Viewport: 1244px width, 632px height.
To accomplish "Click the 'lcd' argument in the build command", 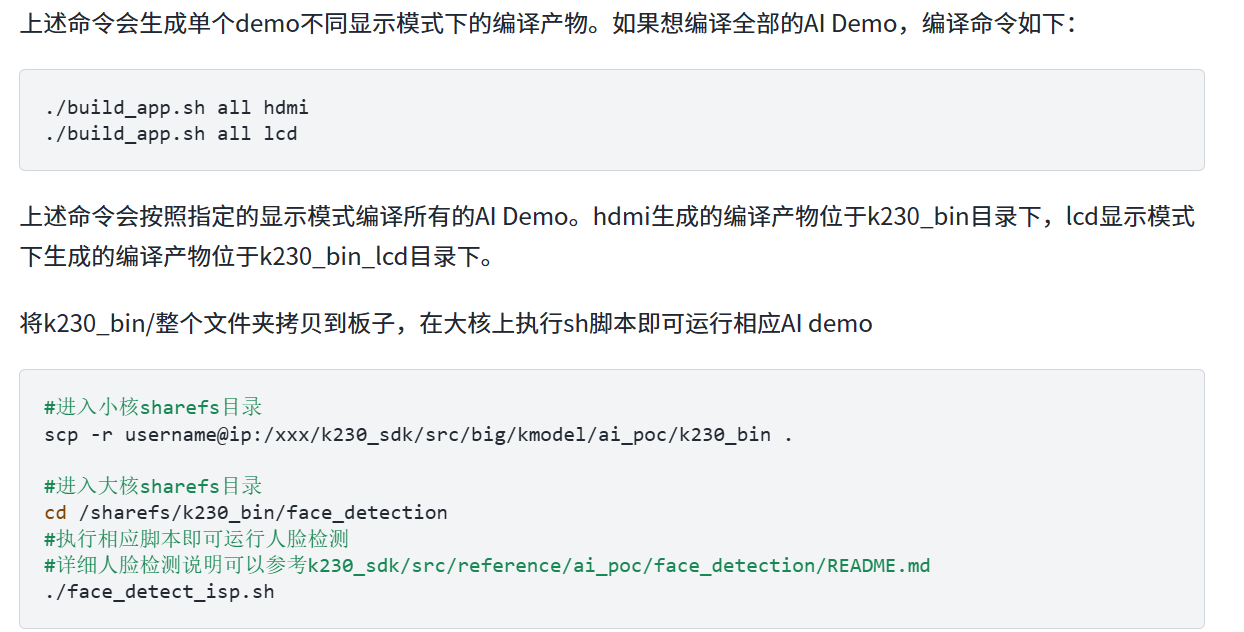I will [280, 133].
